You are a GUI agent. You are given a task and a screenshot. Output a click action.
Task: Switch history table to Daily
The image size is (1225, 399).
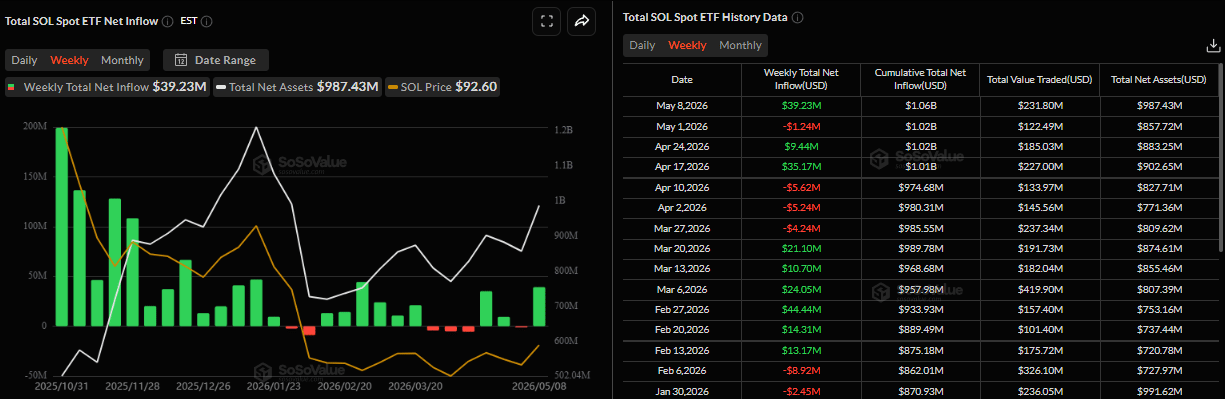(642, 45)
